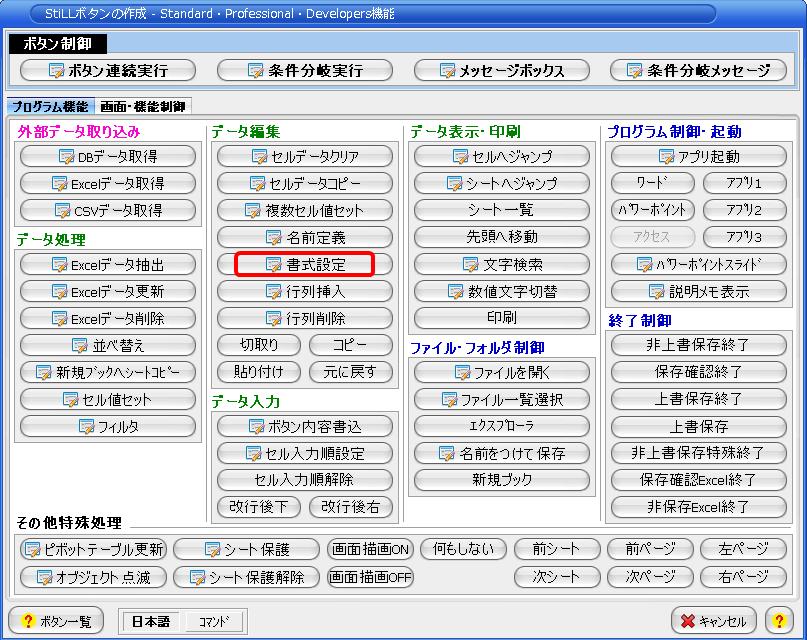Click the 画面描画OFF button
The height and width of the screenshot is (640, 807).
(371, 577)
